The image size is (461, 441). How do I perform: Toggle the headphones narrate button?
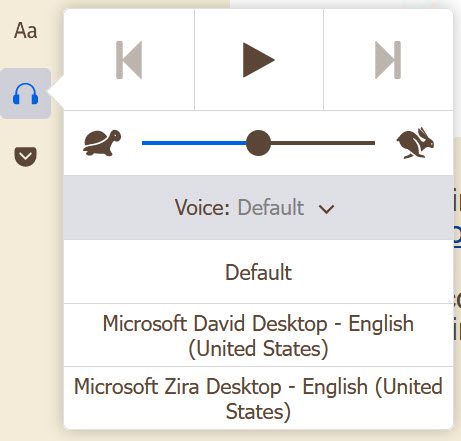(x=25, y=93)
